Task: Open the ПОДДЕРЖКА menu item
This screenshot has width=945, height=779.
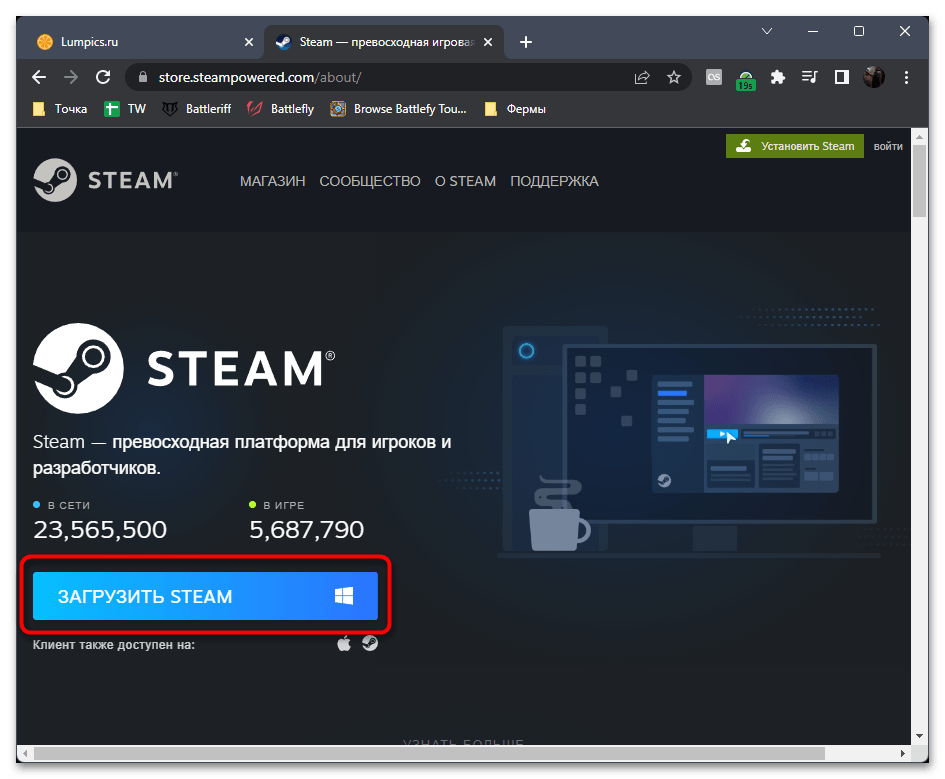Action: (x=554, y=181)
